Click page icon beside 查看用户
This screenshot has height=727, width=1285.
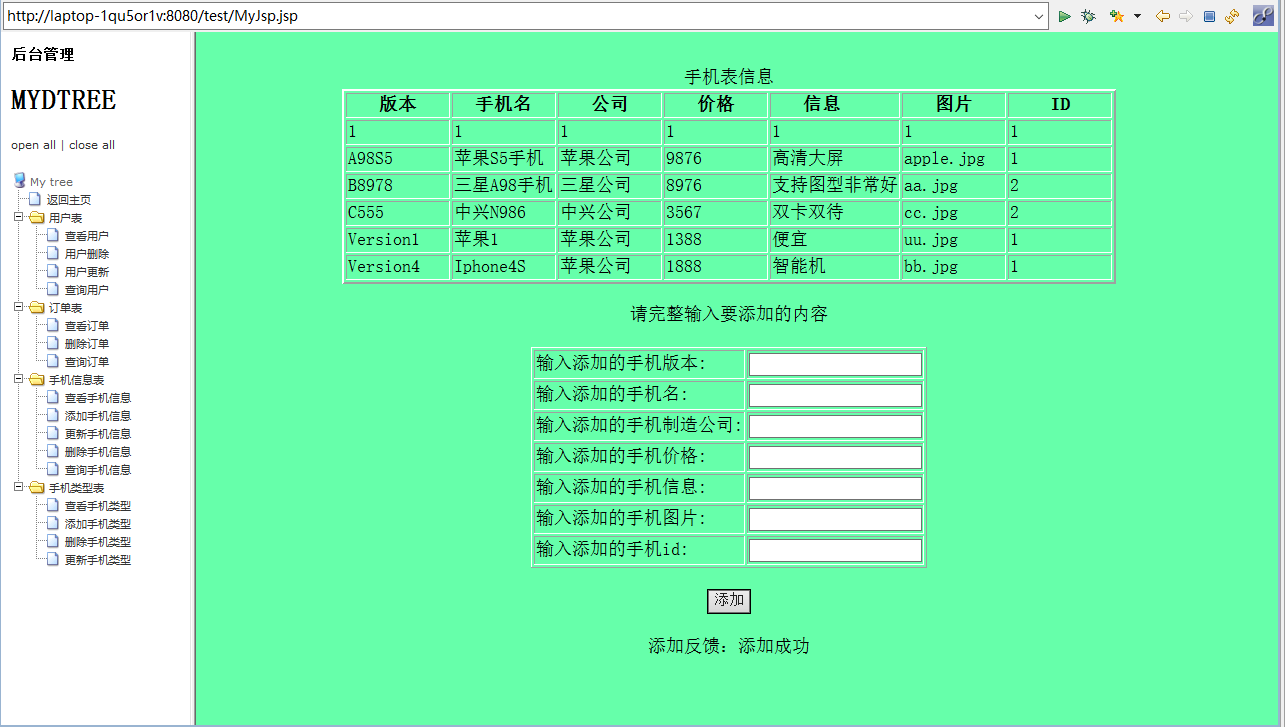53,235
